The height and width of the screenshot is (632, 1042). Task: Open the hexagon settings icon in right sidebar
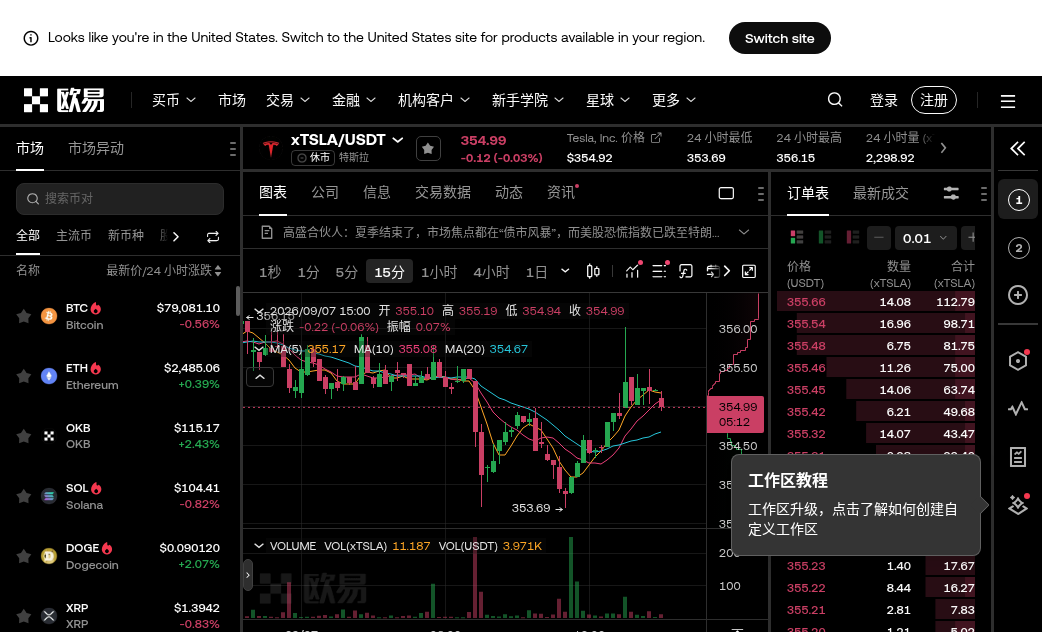point(1018,361)
